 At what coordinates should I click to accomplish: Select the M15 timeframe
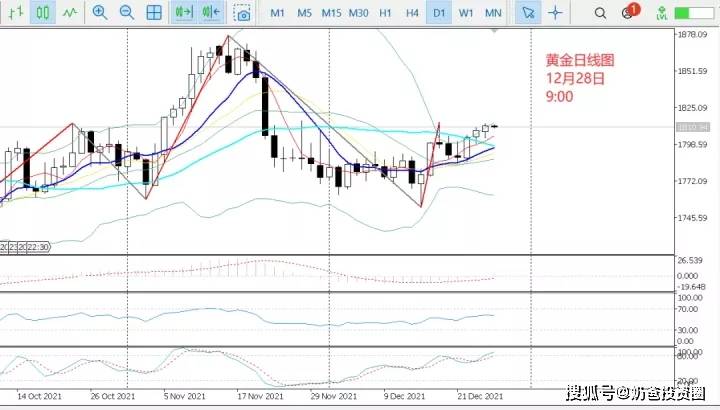tap(331, 13)
